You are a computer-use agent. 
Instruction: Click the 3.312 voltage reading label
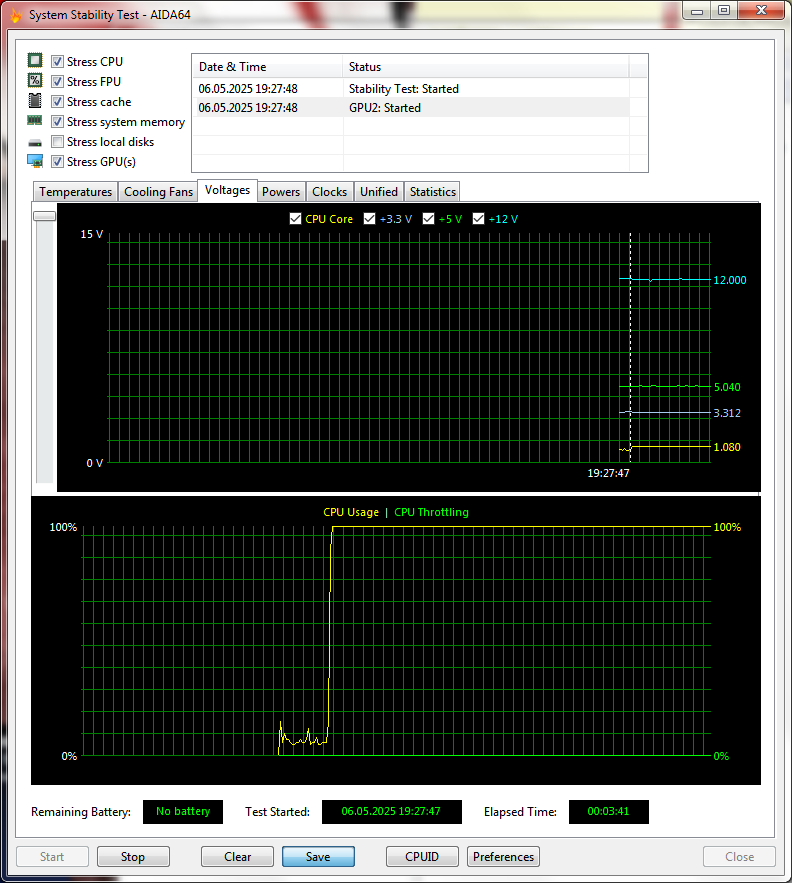pos(727,413)
